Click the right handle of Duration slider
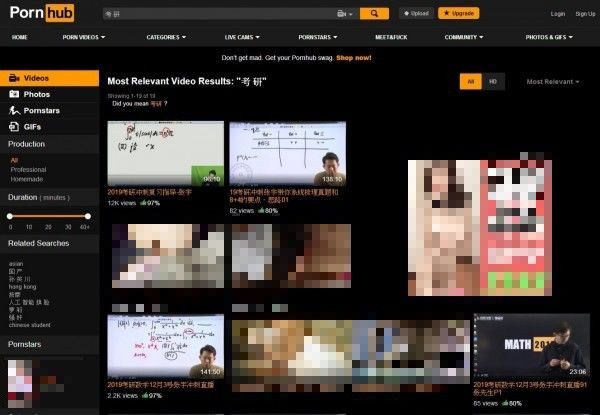Screen dimensions: 600x415 (89, 216)
